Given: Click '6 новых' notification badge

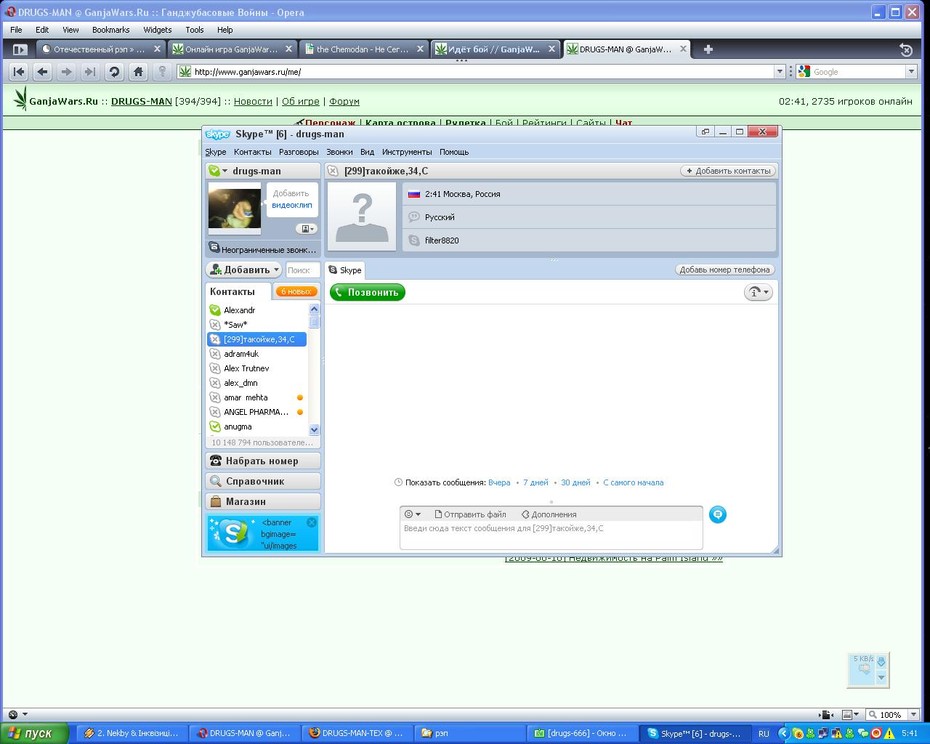Looking at the screenshot, I should 295,291.
